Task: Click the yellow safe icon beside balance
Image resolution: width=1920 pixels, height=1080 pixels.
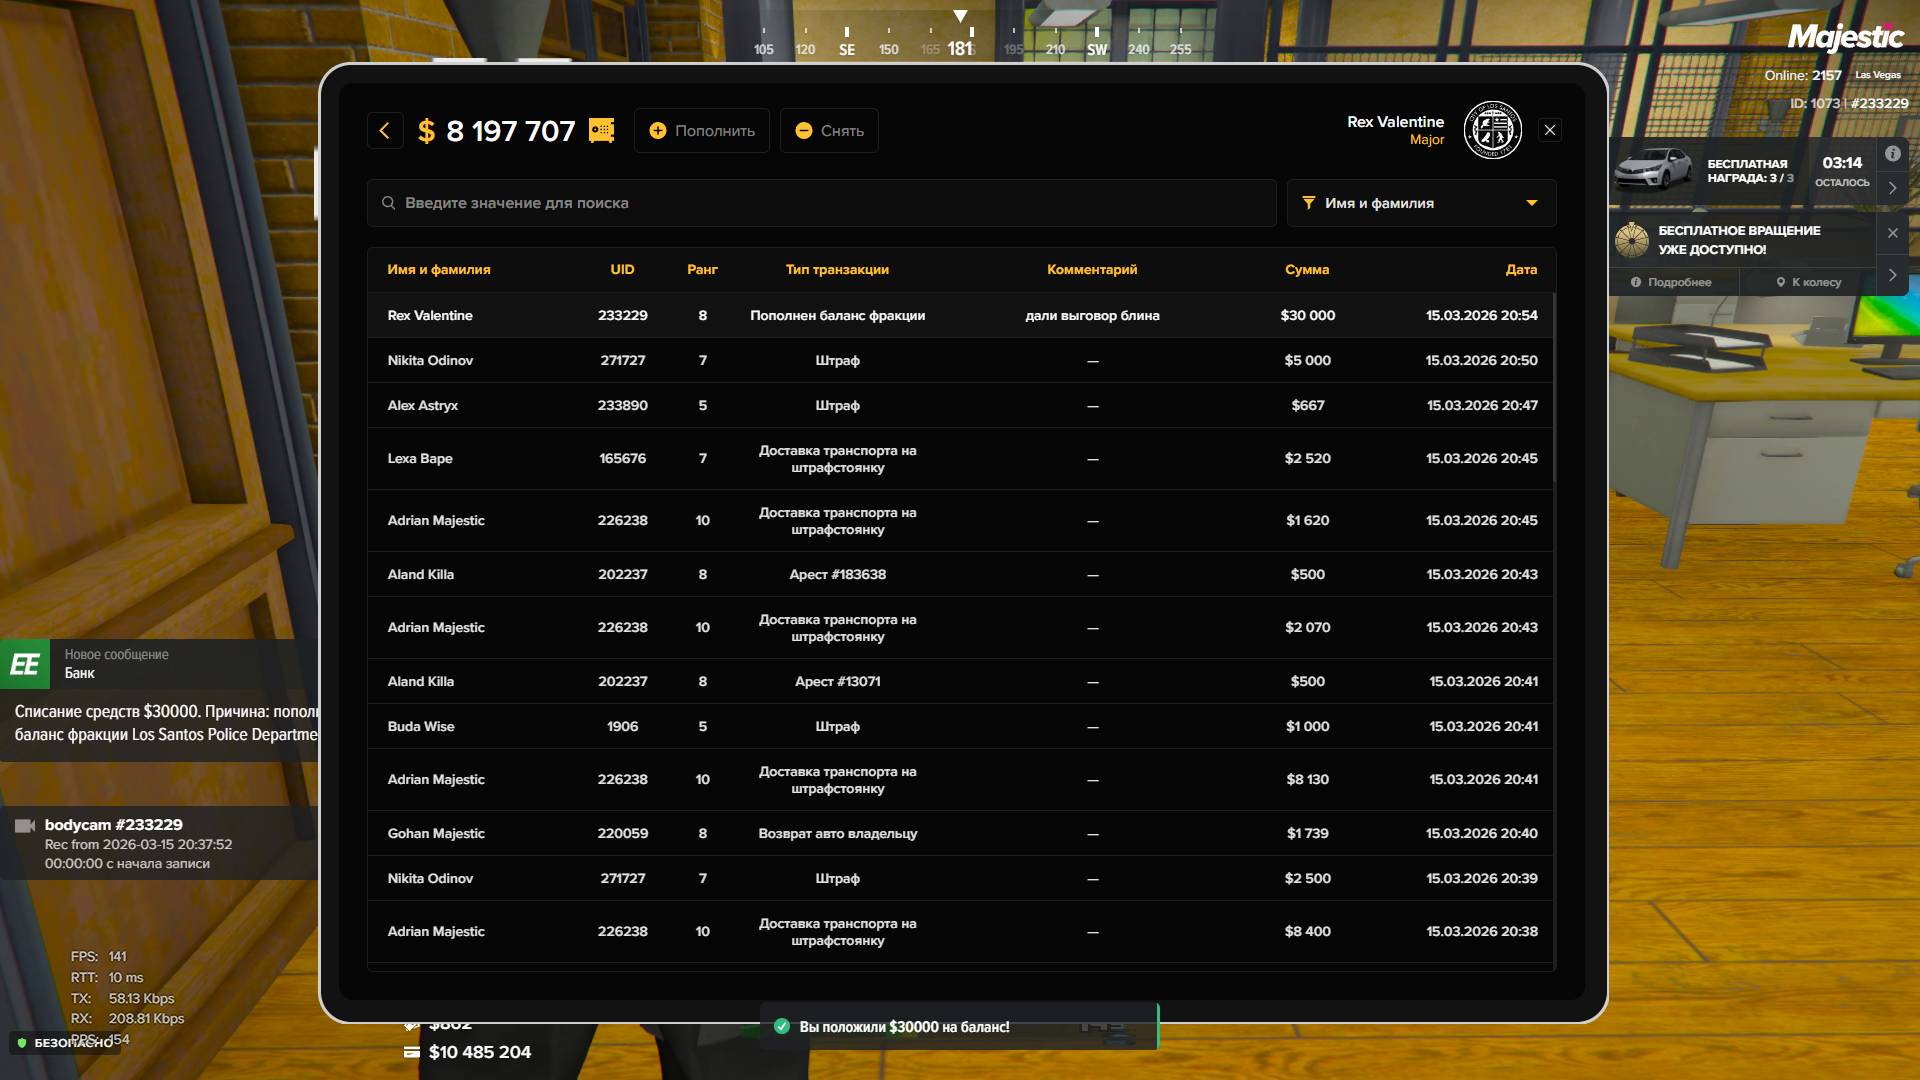Action: (601, 131)
